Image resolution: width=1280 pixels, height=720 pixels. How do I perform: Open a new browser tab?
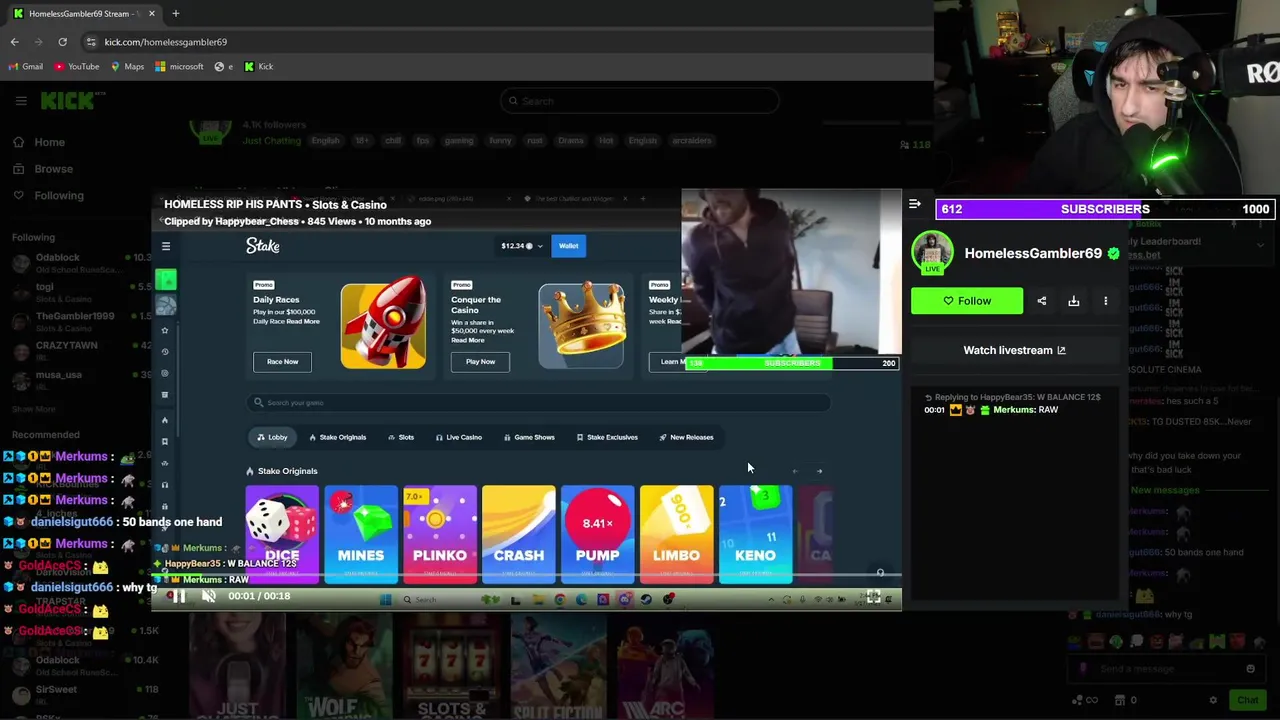point(175,14)
